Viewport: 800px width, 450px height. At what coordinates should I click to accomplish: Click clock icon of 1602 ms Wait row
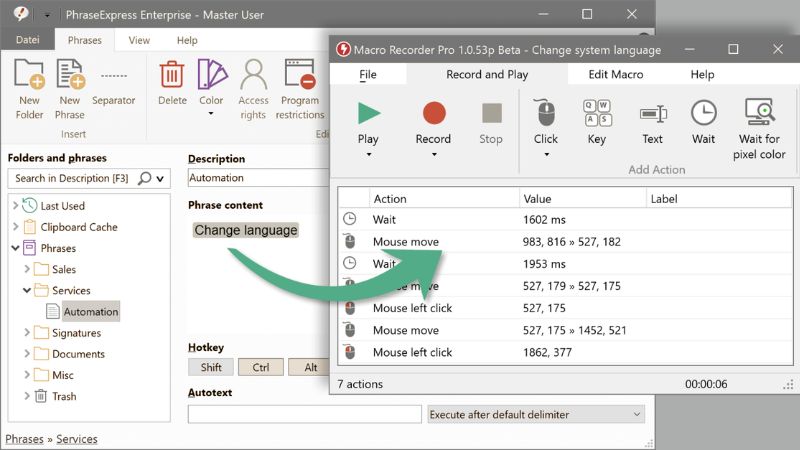[x=349, y=219]
